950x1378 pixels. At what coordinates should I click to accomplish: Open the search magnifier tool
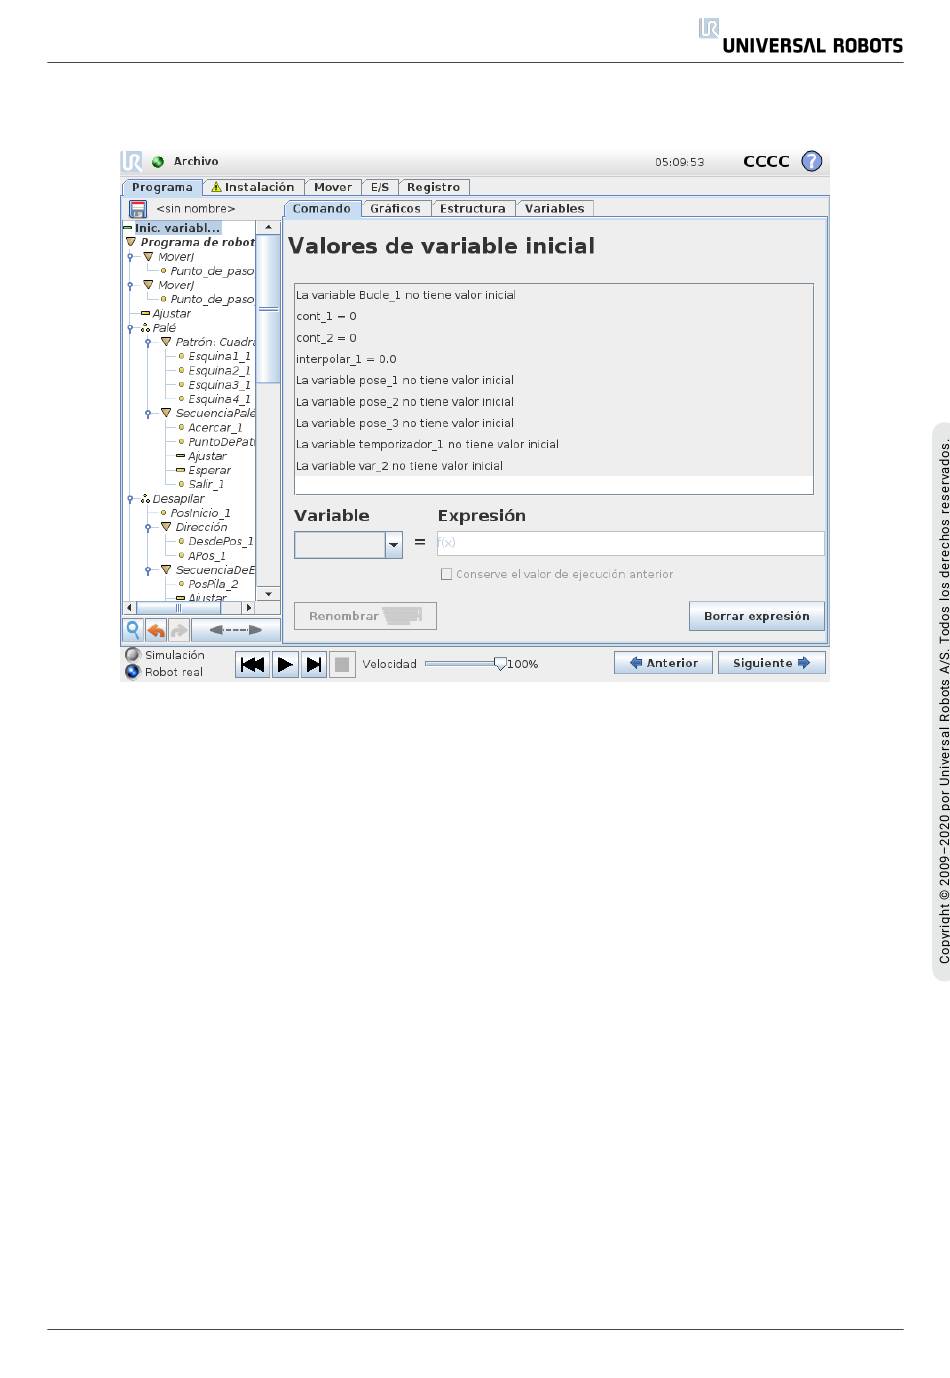click(x=132, y=630)
